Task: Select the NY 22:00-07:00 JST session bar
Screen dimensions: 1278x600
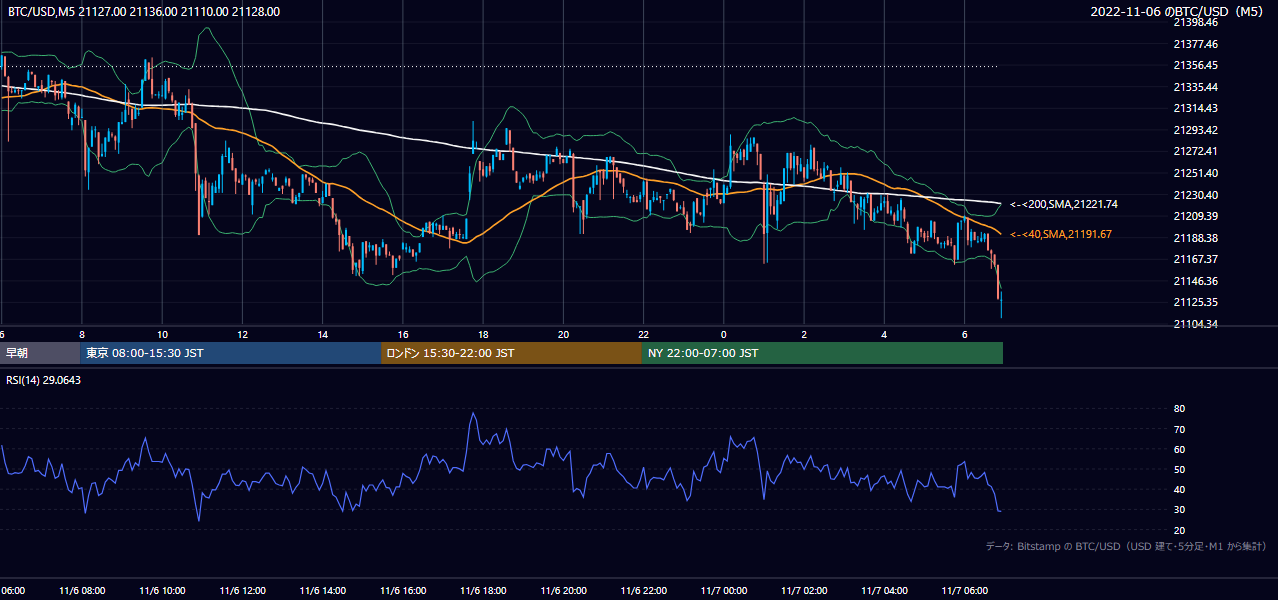Action: click(x=822, y=353)
